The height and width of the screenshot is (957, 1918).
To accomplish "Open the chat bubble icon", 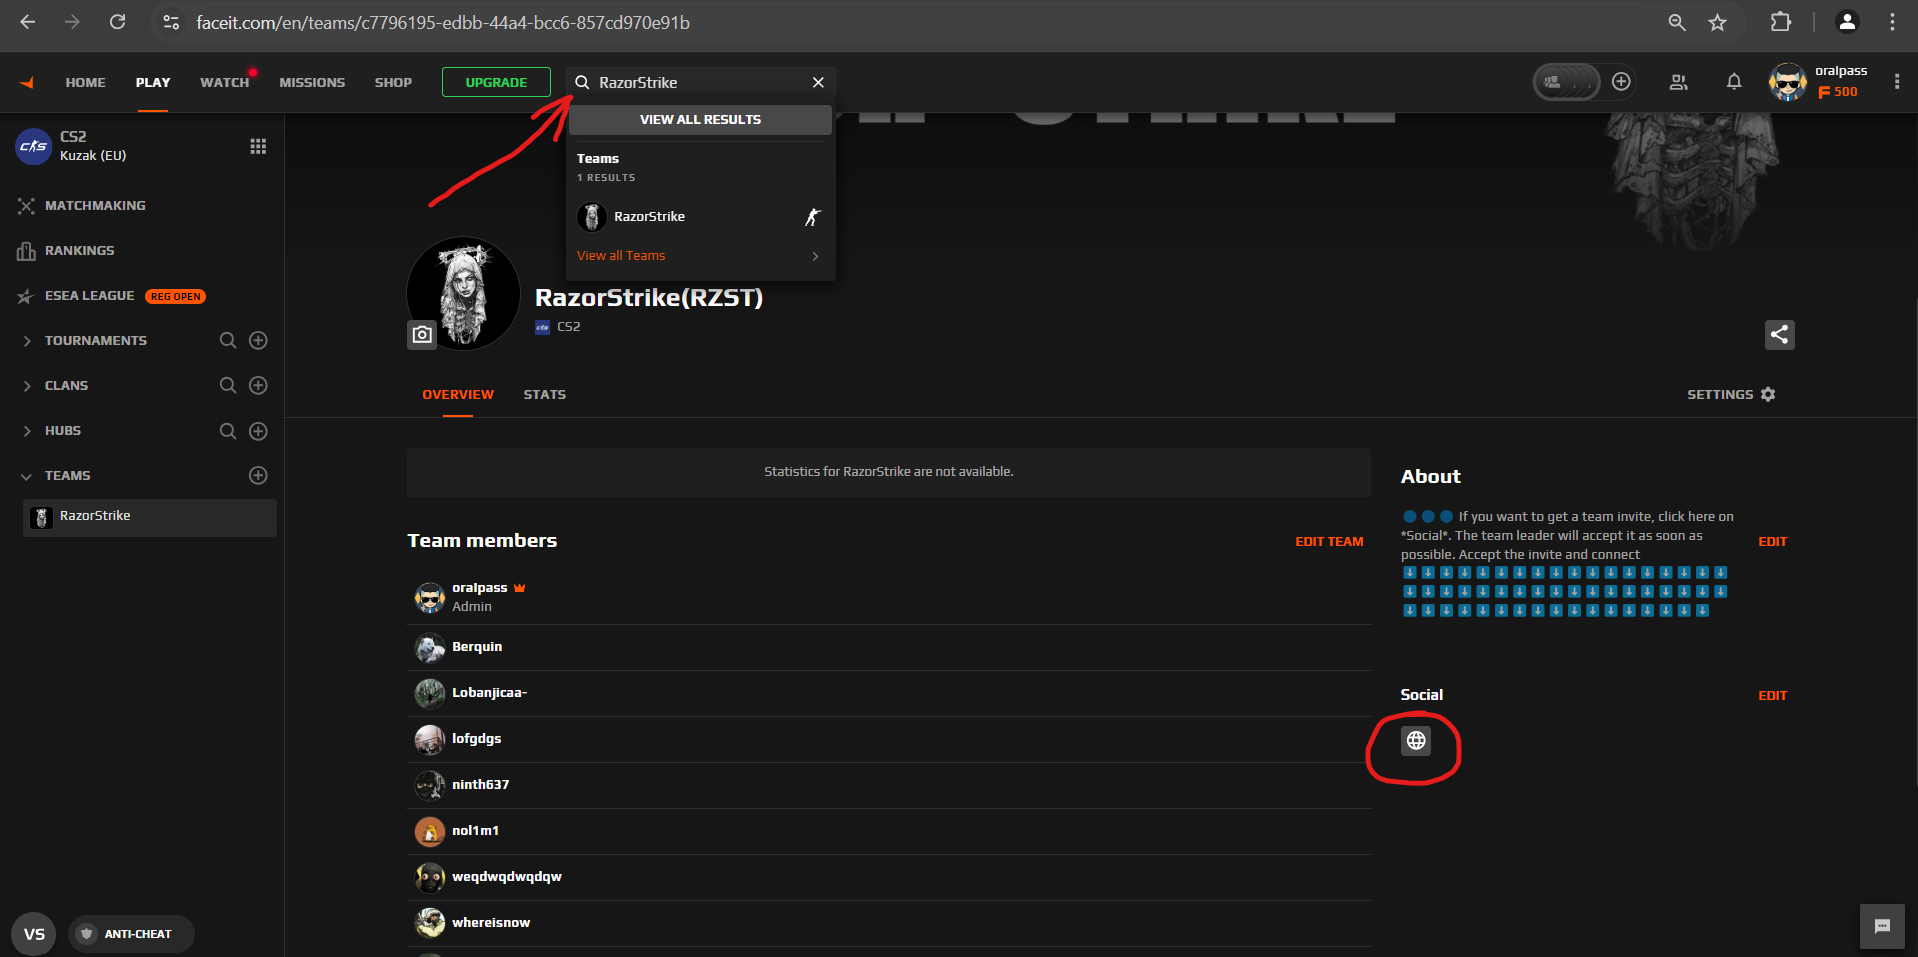I will (x=1882, y=926).
